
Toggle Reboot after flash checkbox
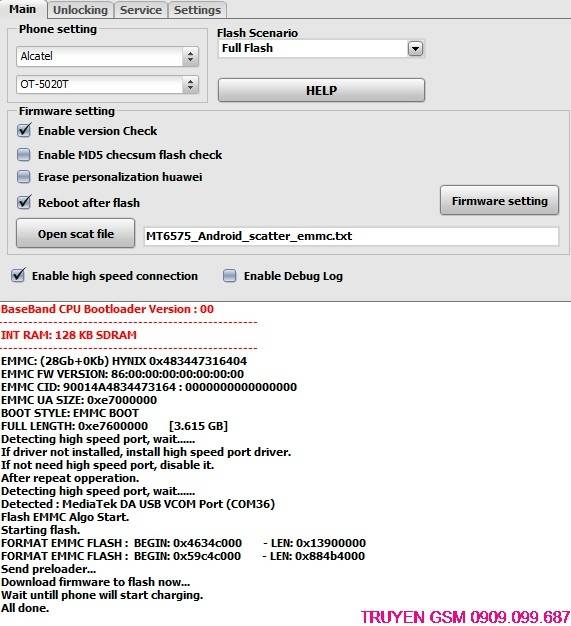point(24,202)
